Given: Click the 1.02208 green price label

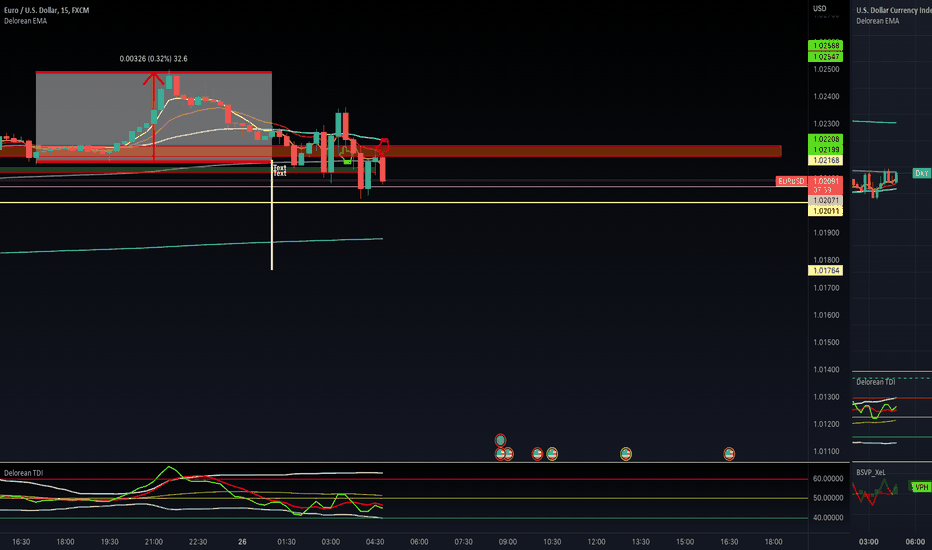Looking at the screenshot, I should (x=826, y=139).
